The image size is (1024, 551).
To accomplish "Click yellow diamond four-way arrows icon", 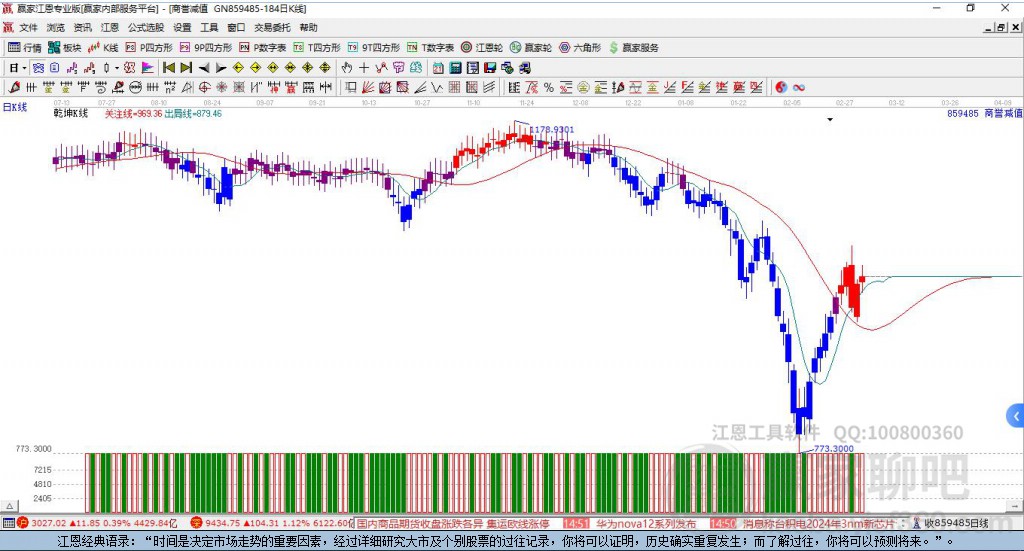I will (308, 67).
